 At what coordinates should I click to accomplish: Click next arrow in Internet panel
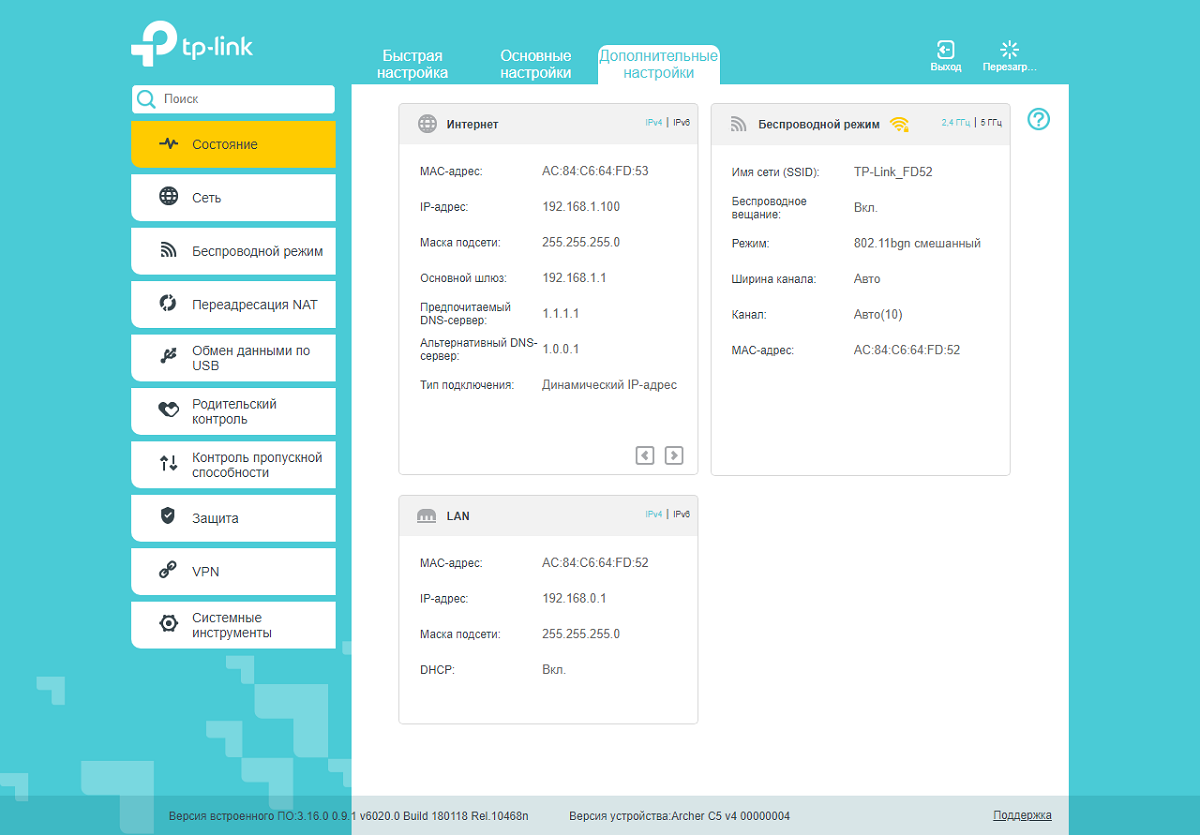click(674, 455)
